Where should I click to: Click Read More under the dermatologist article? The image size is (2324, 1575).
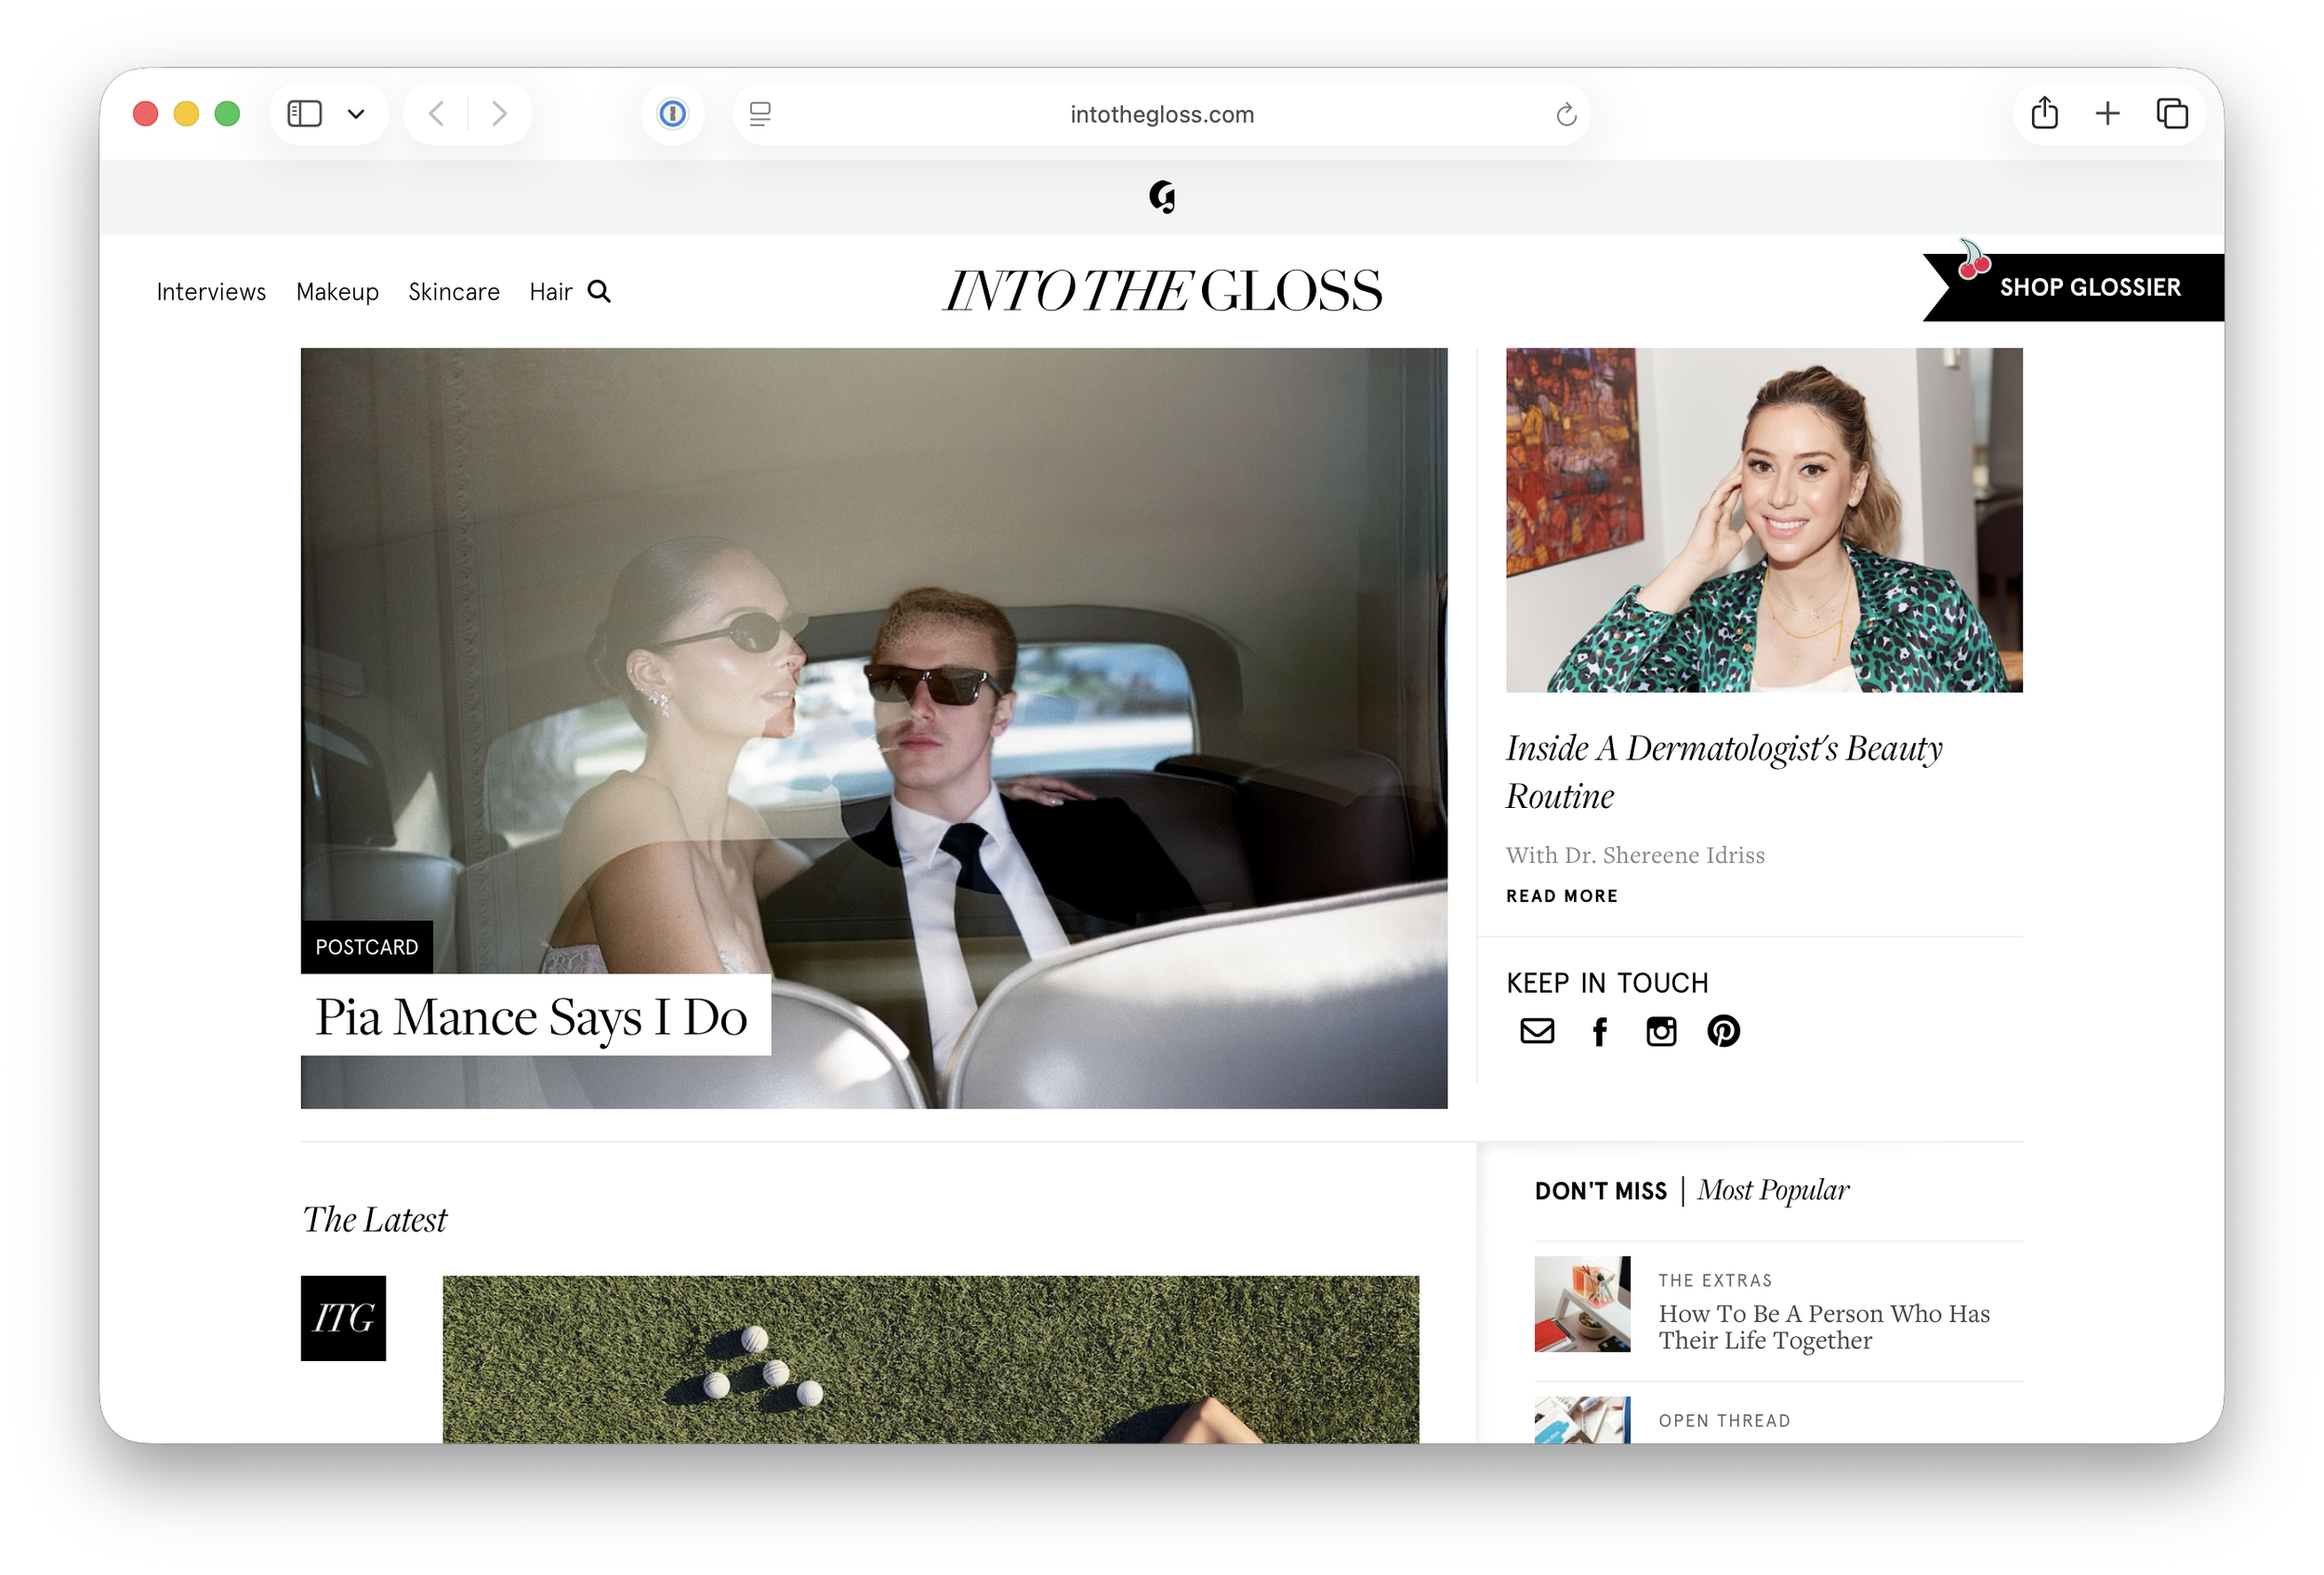point(1561,896)
